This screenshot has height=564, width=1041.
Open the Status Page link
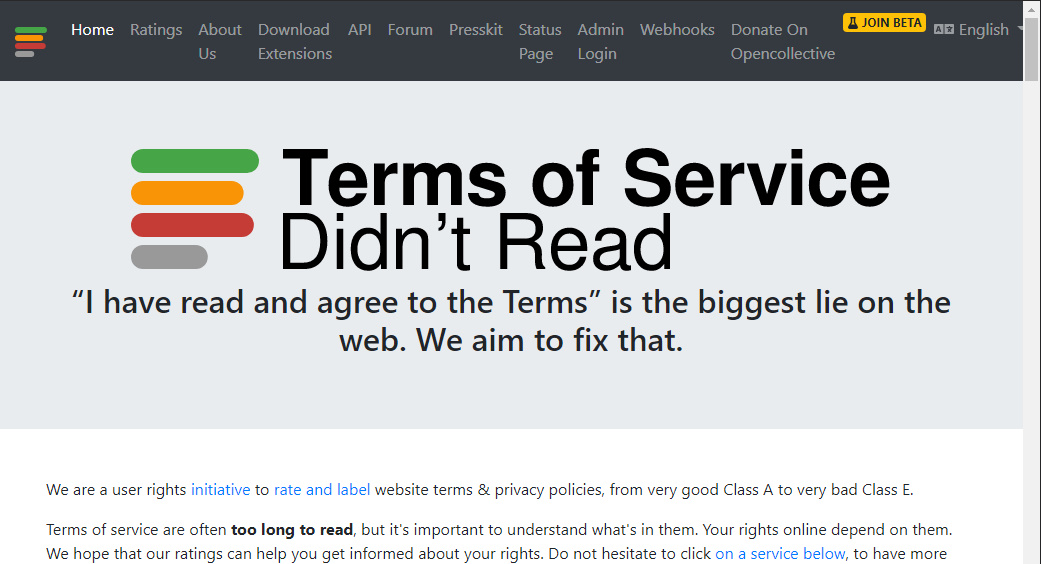click(540, 42)
